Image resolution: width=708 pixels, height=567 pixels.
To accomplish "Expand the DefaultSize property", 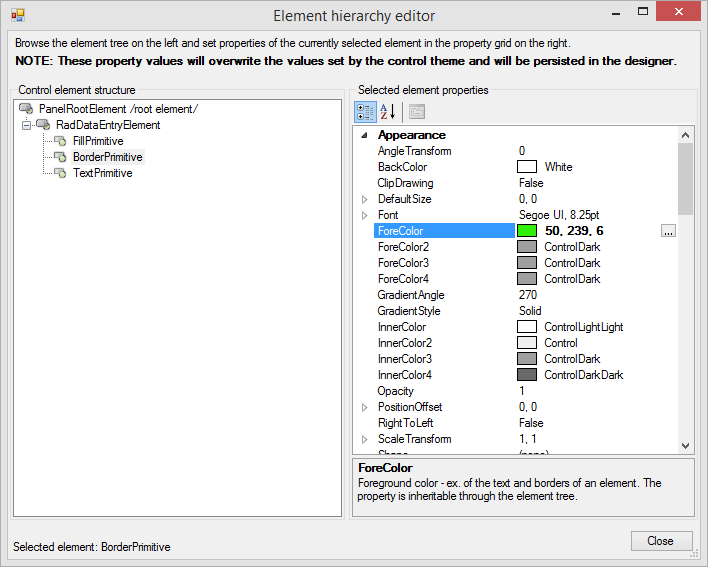I will (x=365, y=199).
